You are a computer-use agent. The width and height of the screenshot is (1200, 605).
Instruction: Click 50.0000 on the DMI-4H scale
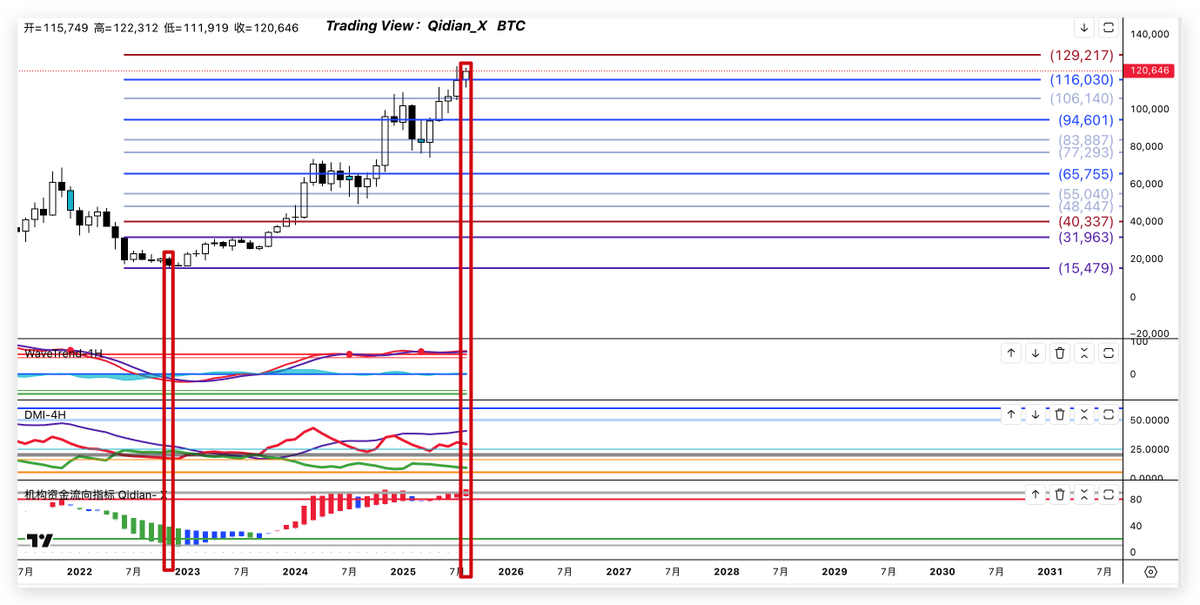(1149, 422)
